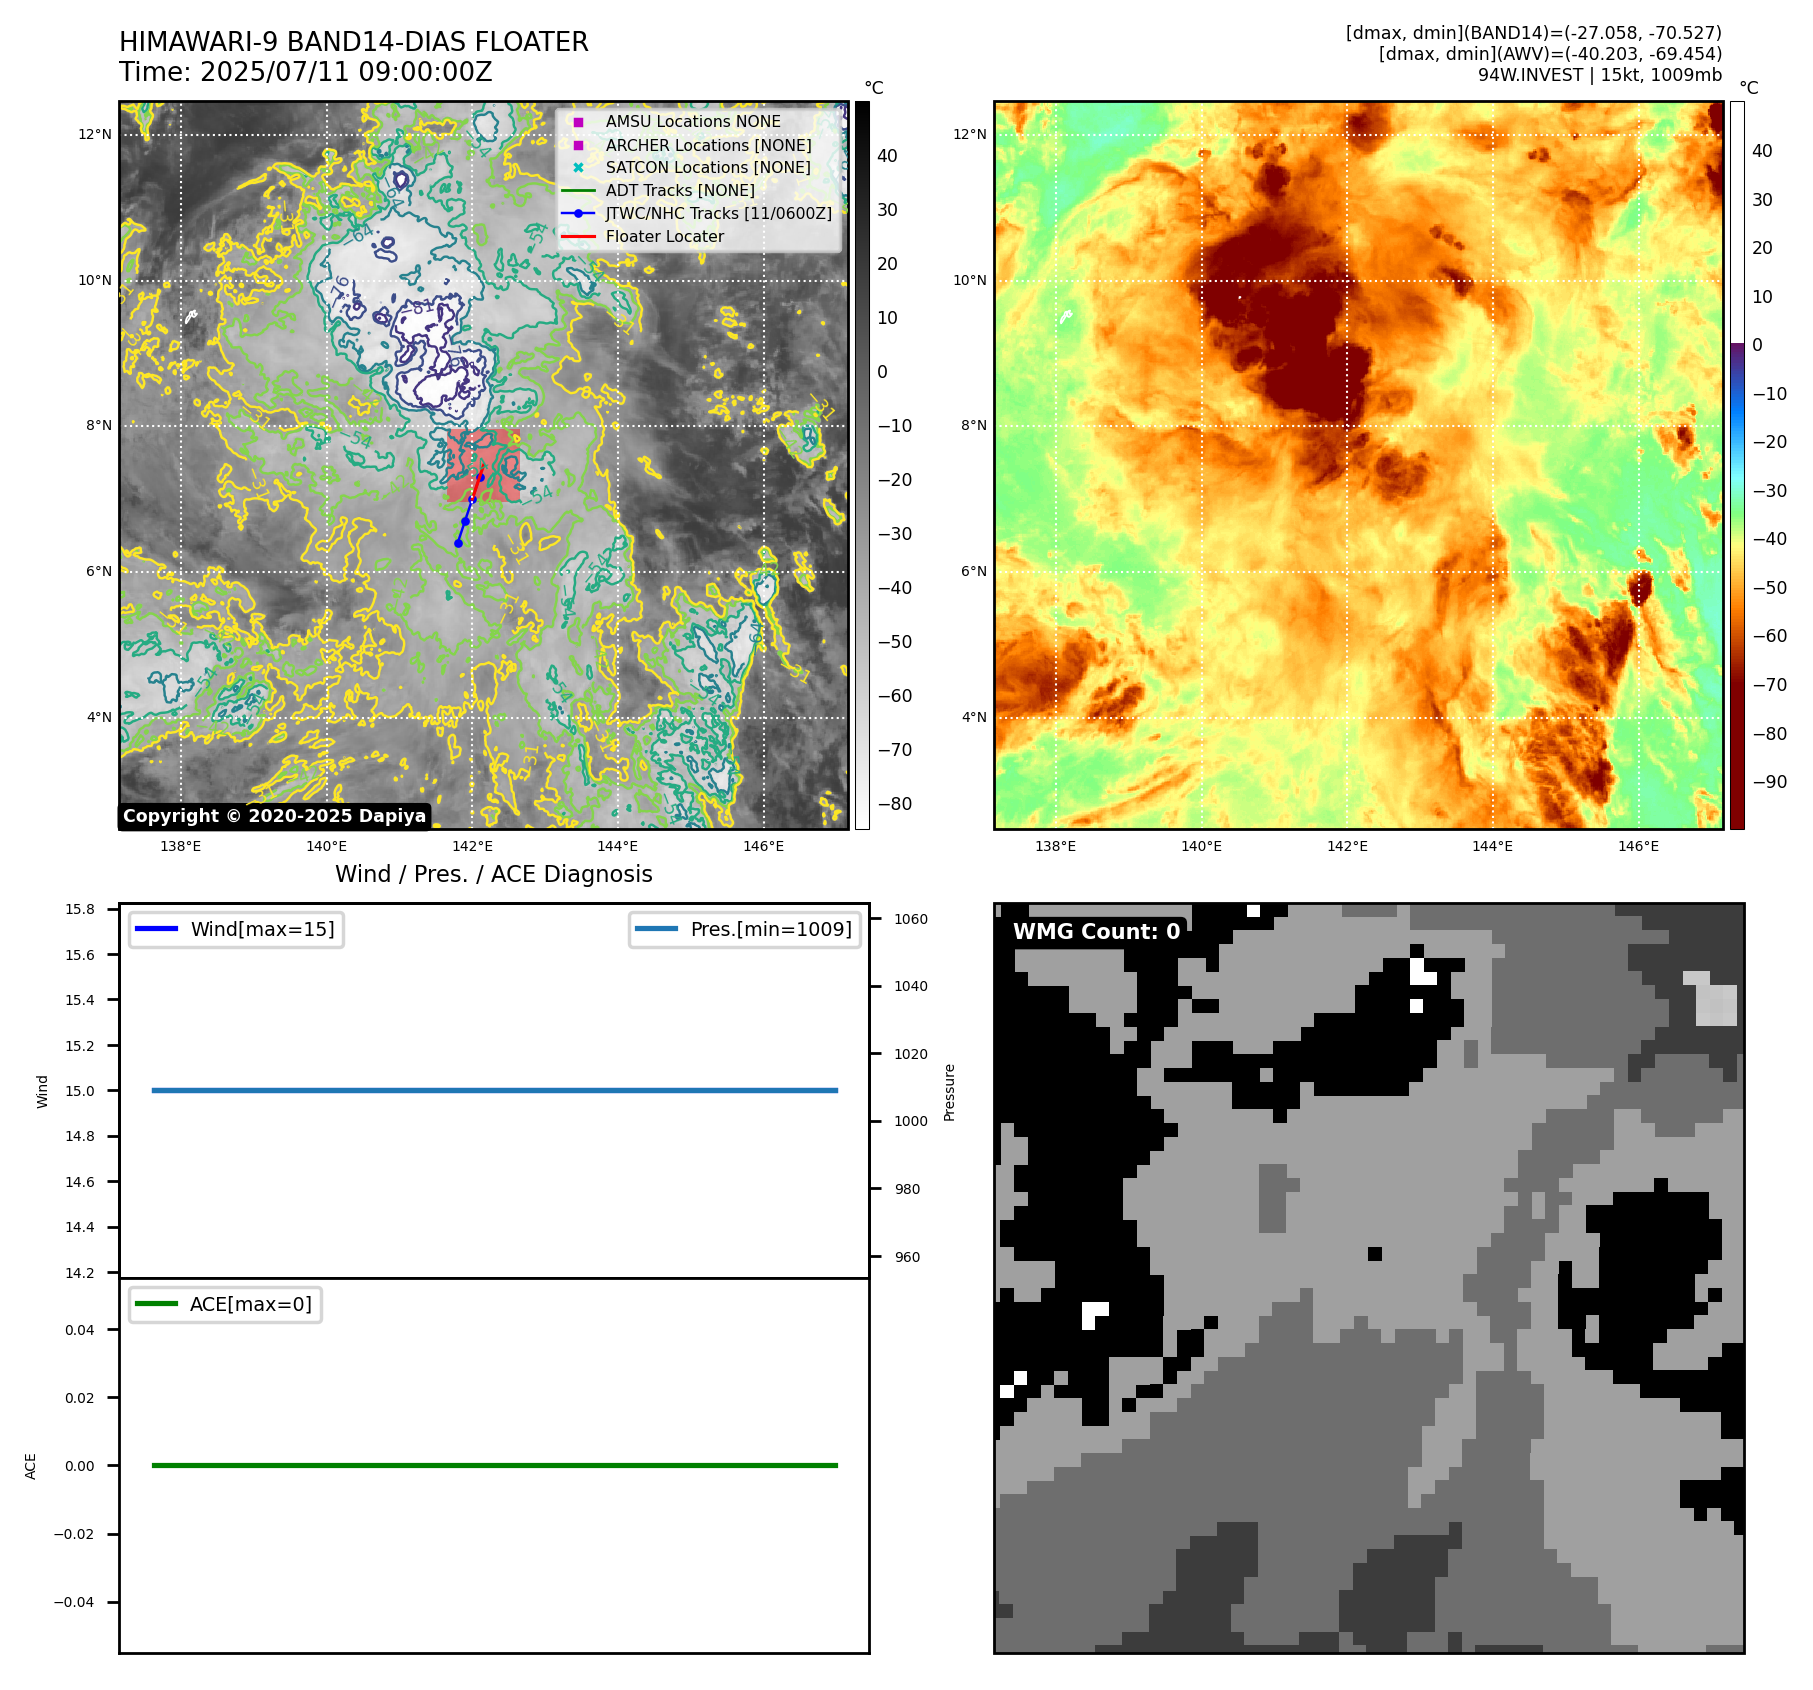Click the 15.8 tick on the Wind axis
1813x1690 pixels.
coord(80,909)
